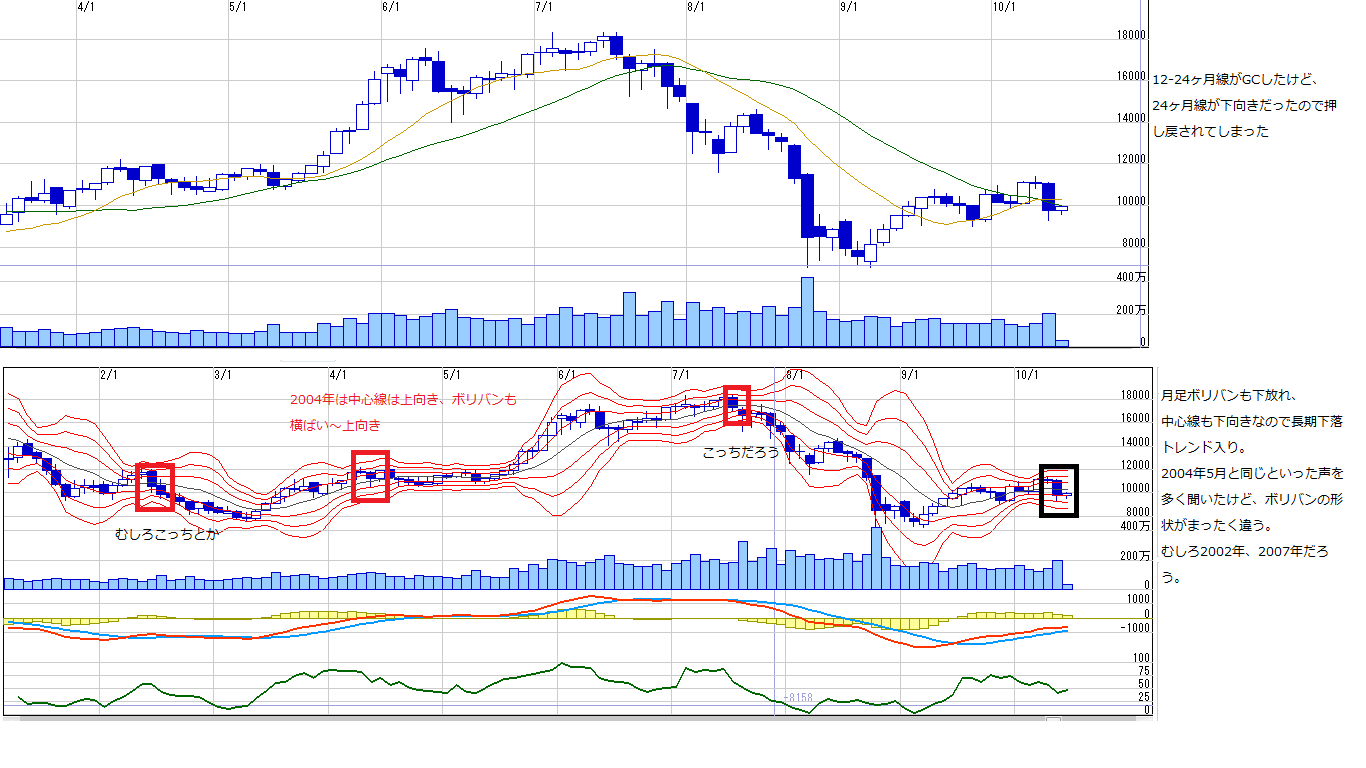Click the -8158 crosshair value label

point(797,697)
